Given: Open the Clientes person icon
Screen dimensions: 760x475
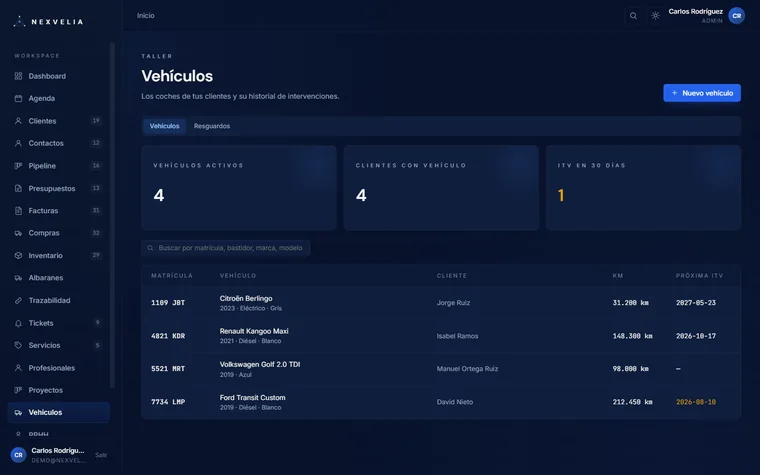Looking at the screenshot, I should 18,121.
